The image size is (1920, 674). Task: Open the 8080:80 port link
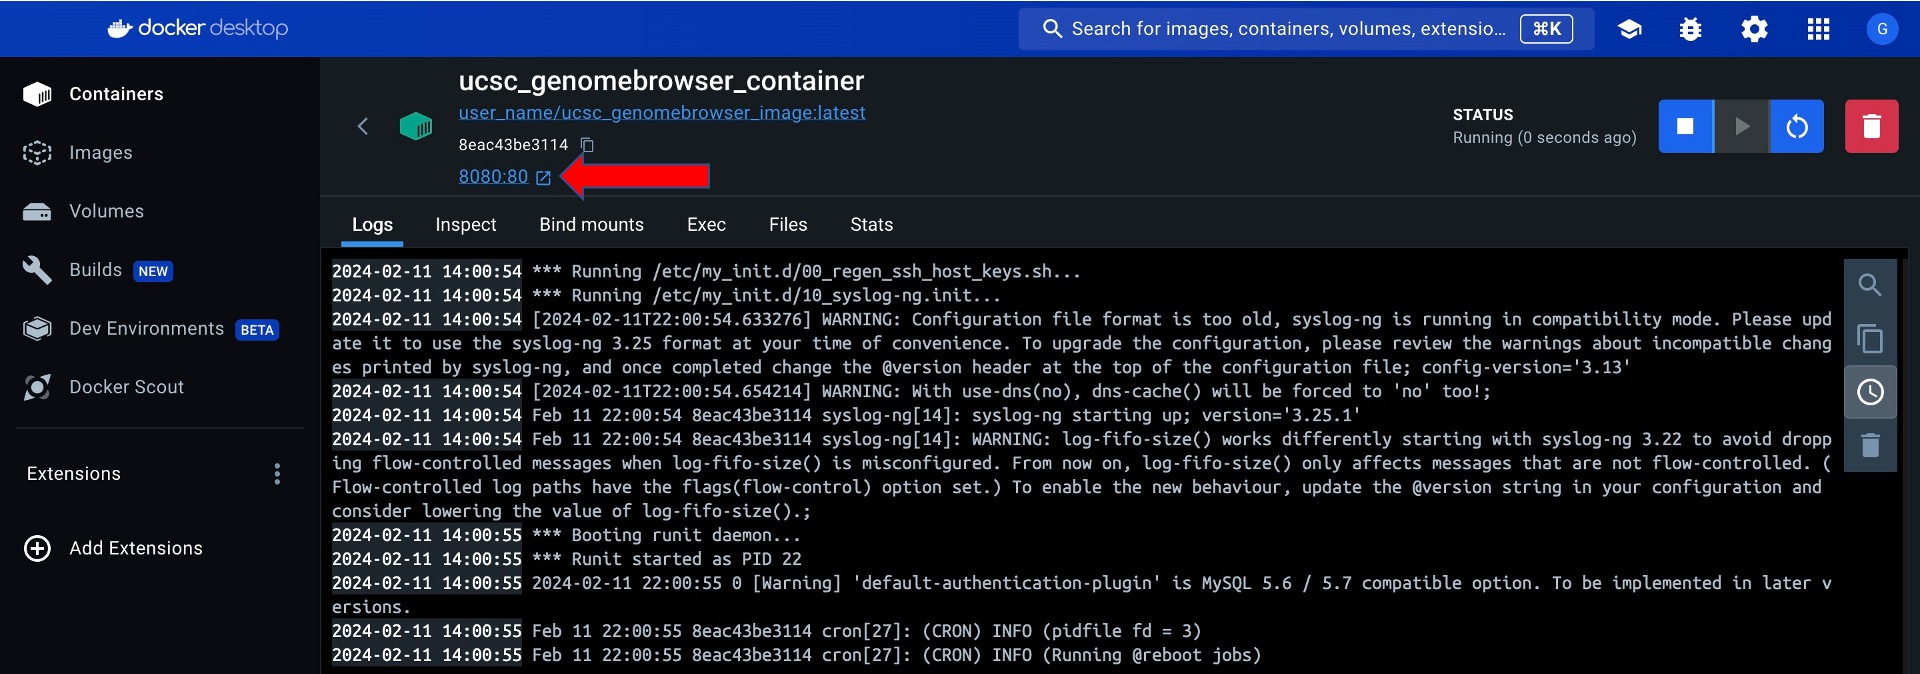(x=494, y=177)
